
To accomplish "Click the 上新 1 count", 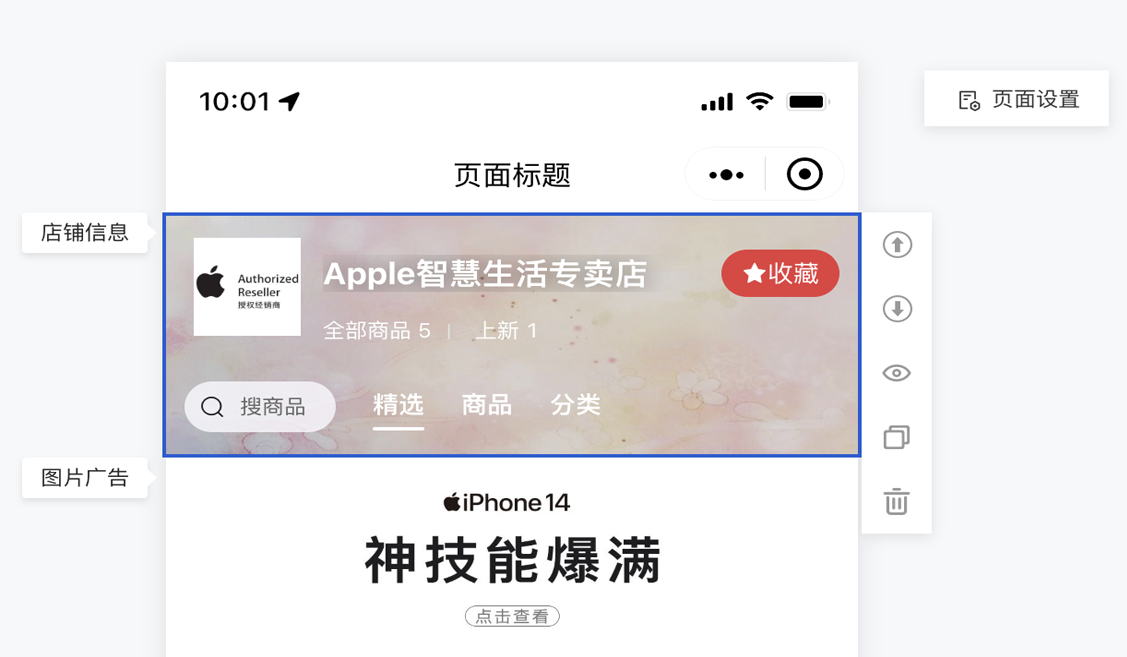I will click(506, 331).
